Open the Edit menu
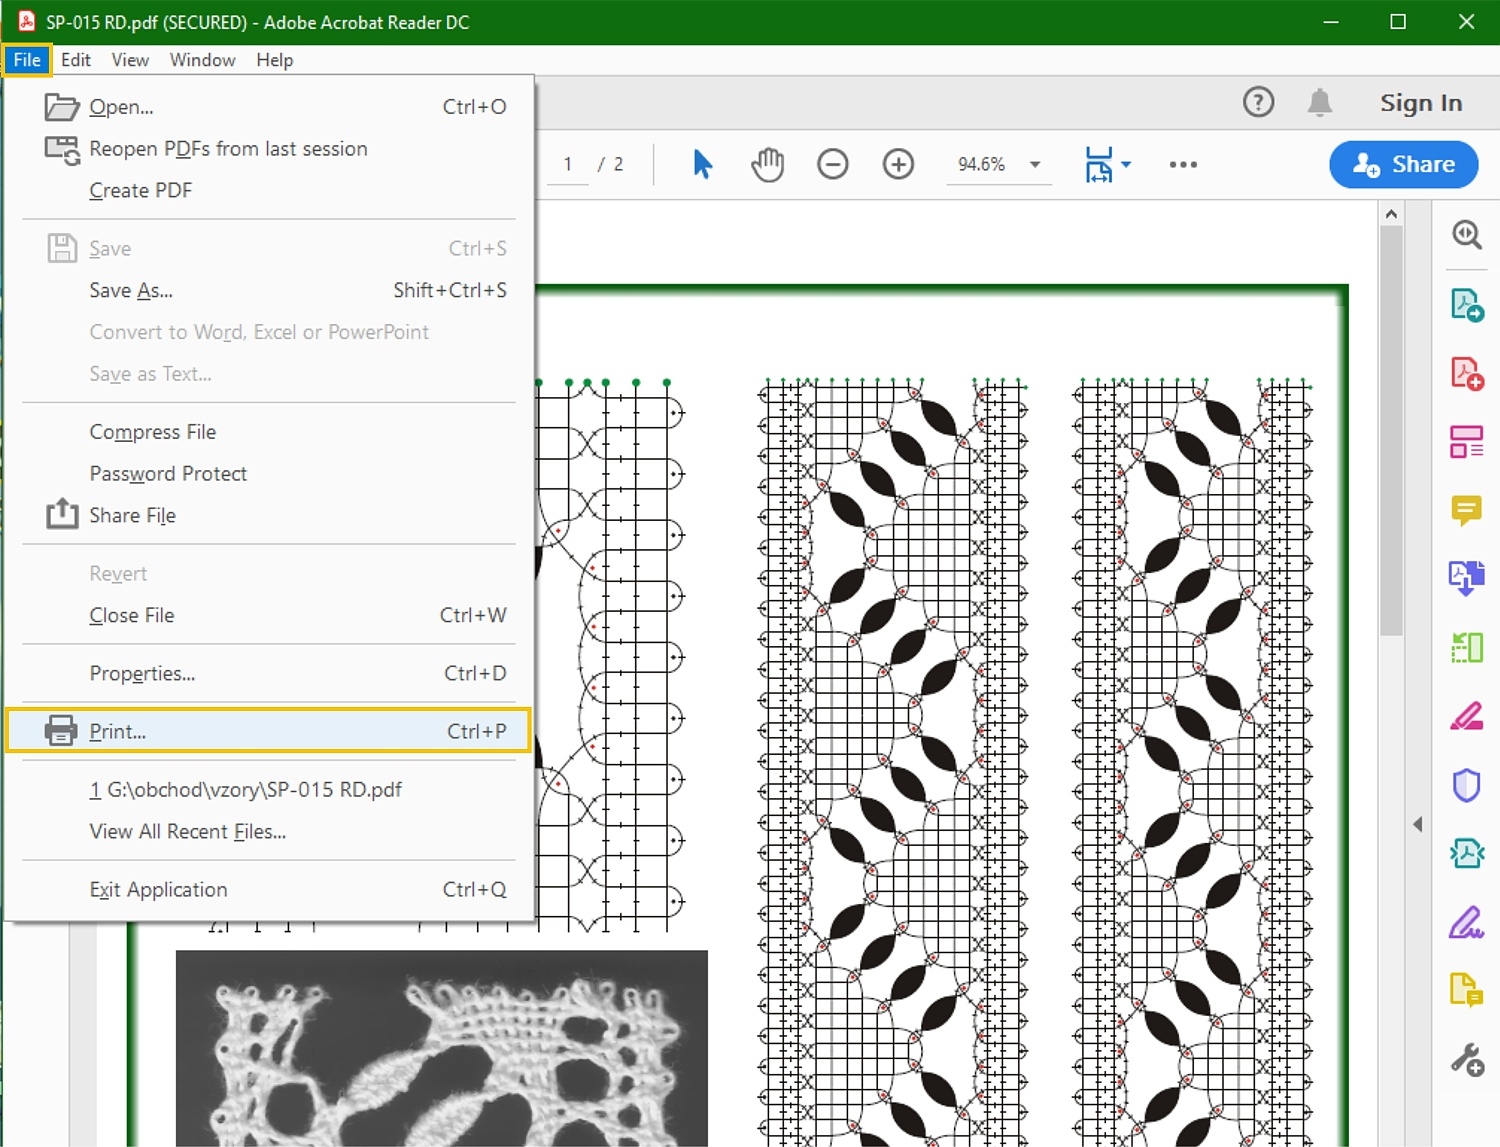 coord(75,60)
